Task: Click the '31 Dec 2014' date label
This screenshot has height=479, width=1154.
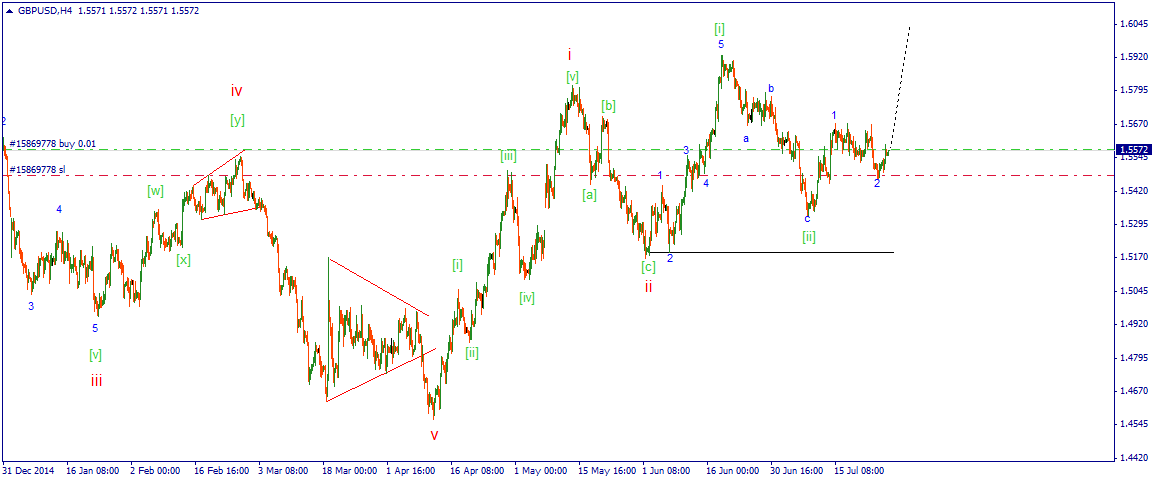Action: click(x=28, y=469)
